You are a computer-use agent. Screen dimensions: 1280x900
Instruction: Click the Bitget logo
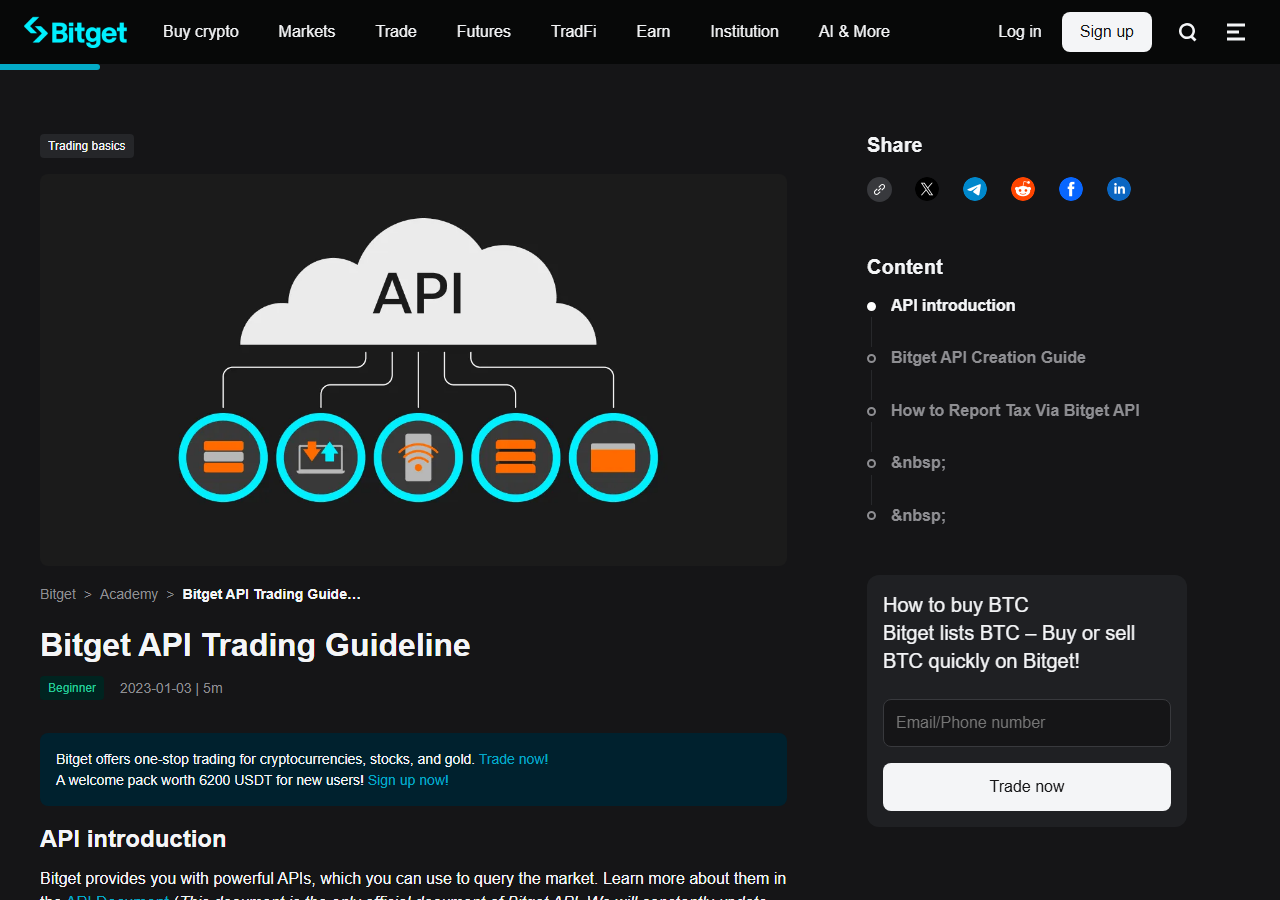coord(76,32)
